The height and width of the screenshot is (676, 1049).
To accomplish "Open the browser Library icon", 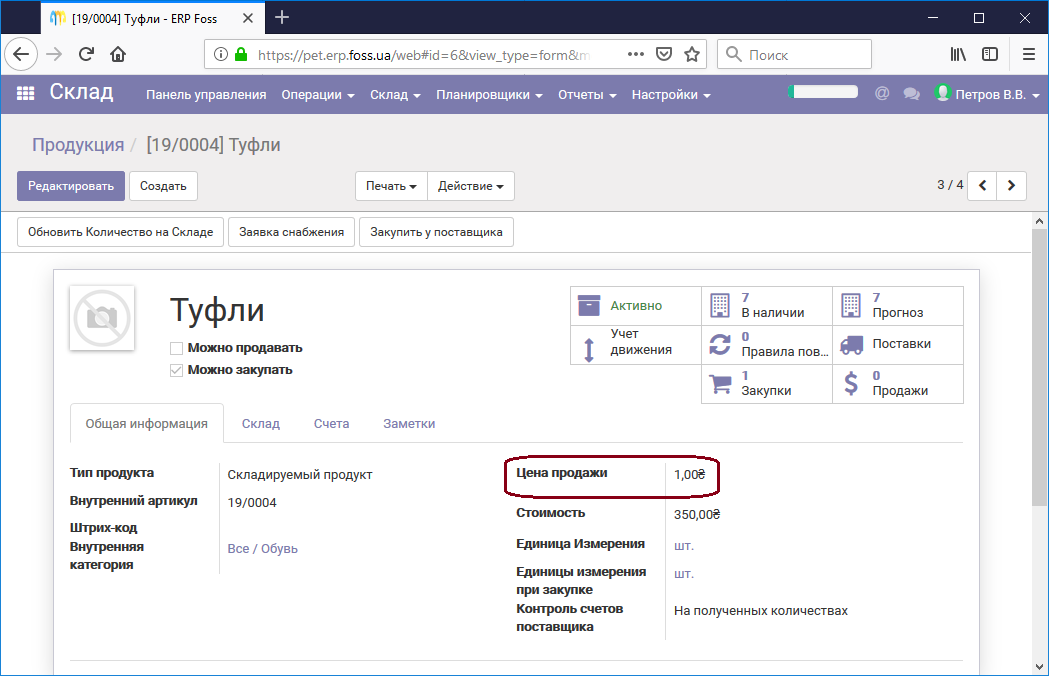I will pyautogui.click(x=958, y=54).
